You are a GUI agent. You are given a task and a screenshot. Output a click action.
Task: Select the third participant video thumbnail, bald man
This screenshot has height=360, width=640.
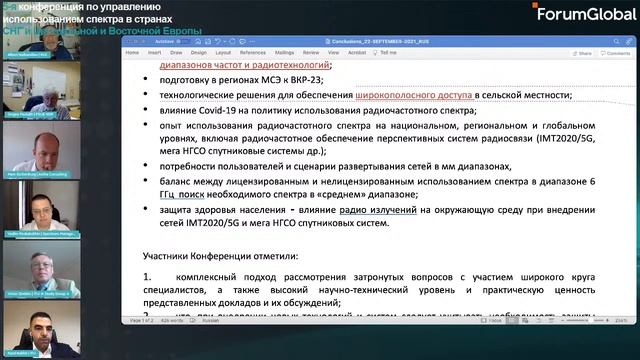click(42, 150)
